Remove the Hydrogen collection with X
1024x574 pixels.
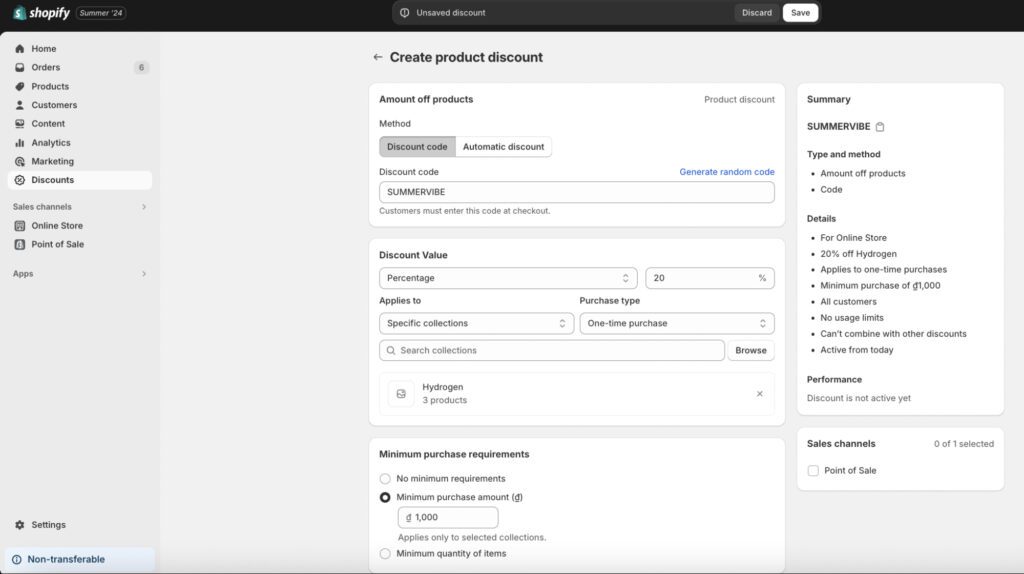[x=759, y=394]
